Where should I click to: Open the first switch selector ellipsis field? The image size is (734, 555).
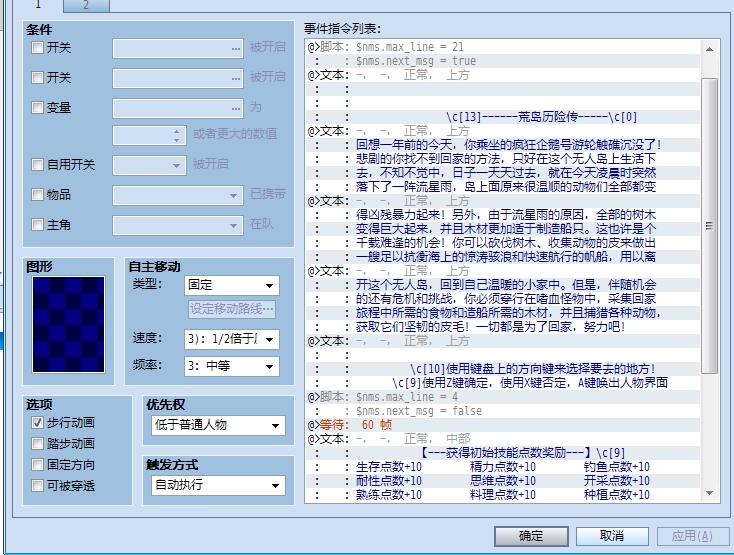tap(178, 48)
